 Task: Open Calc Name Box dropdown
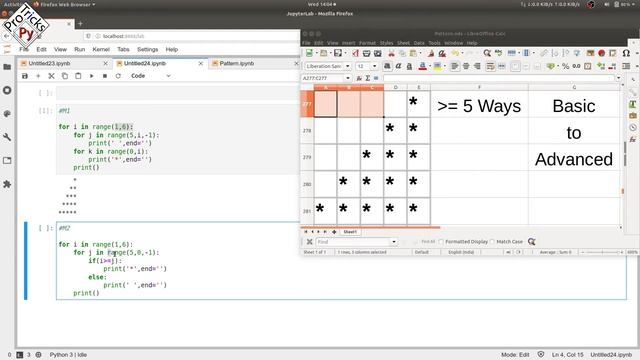348,78
